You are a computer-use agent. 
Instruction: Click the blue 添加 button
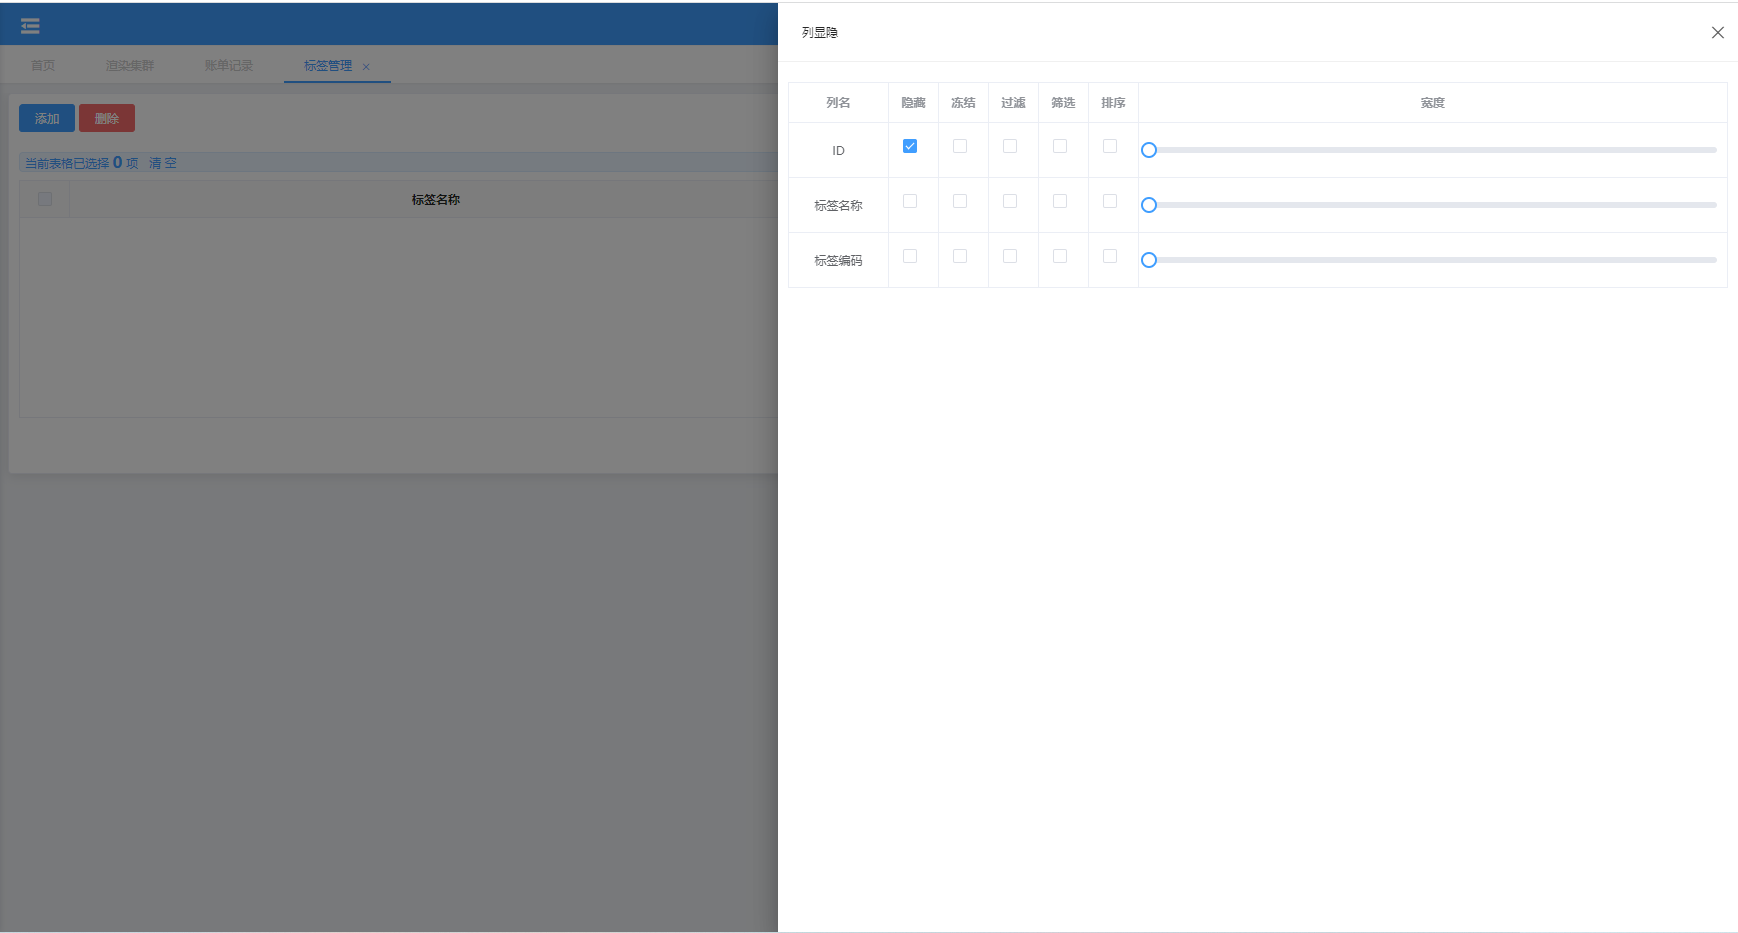(47, 118)
